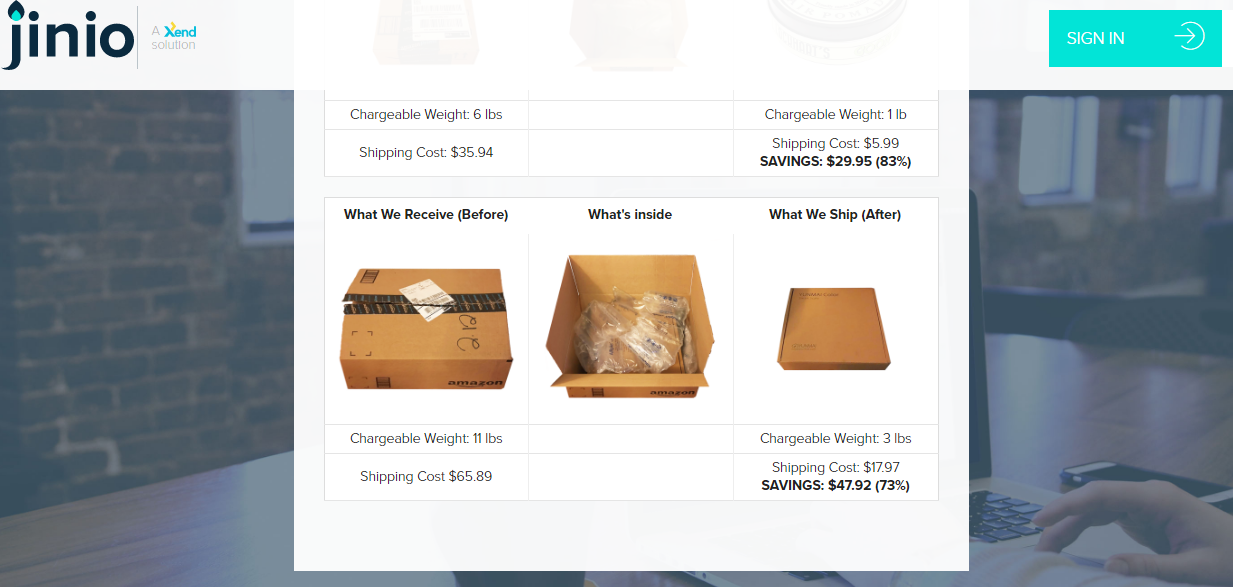Click the arrow icon in Sign In button

[x=1189, y=38]
